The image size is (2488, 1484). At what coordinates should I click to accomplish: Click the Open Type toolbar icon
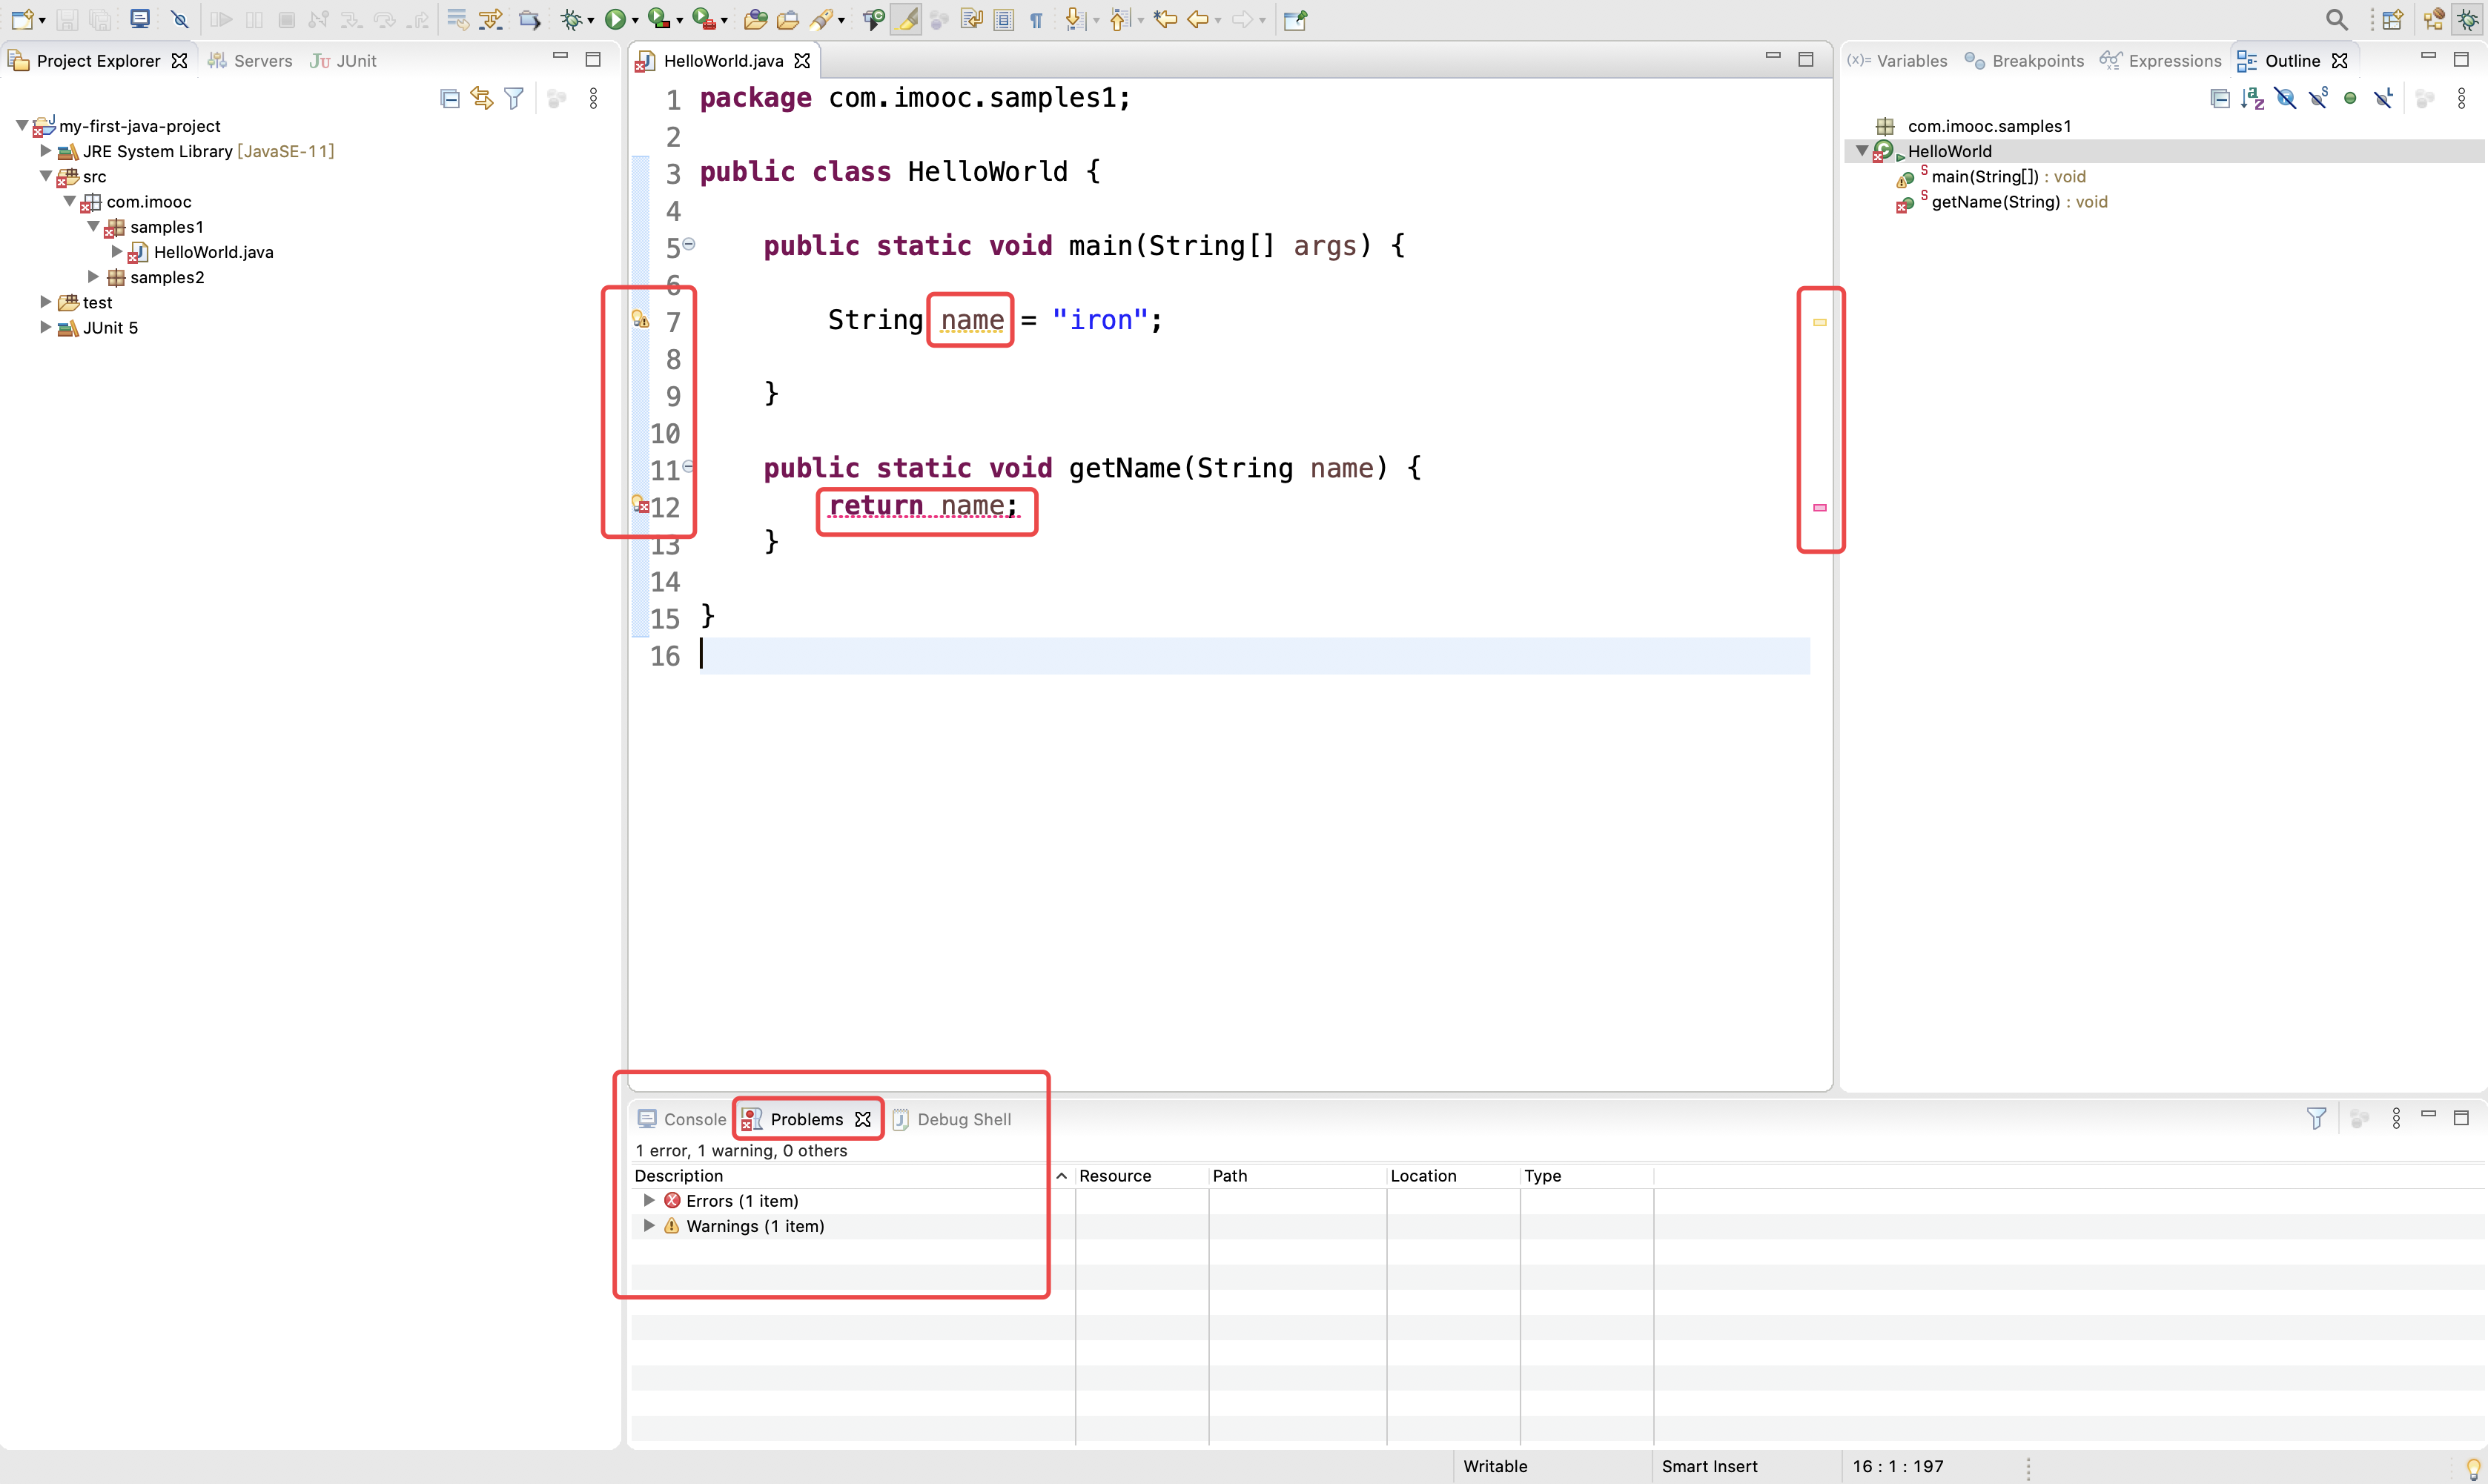click(756, 19)
